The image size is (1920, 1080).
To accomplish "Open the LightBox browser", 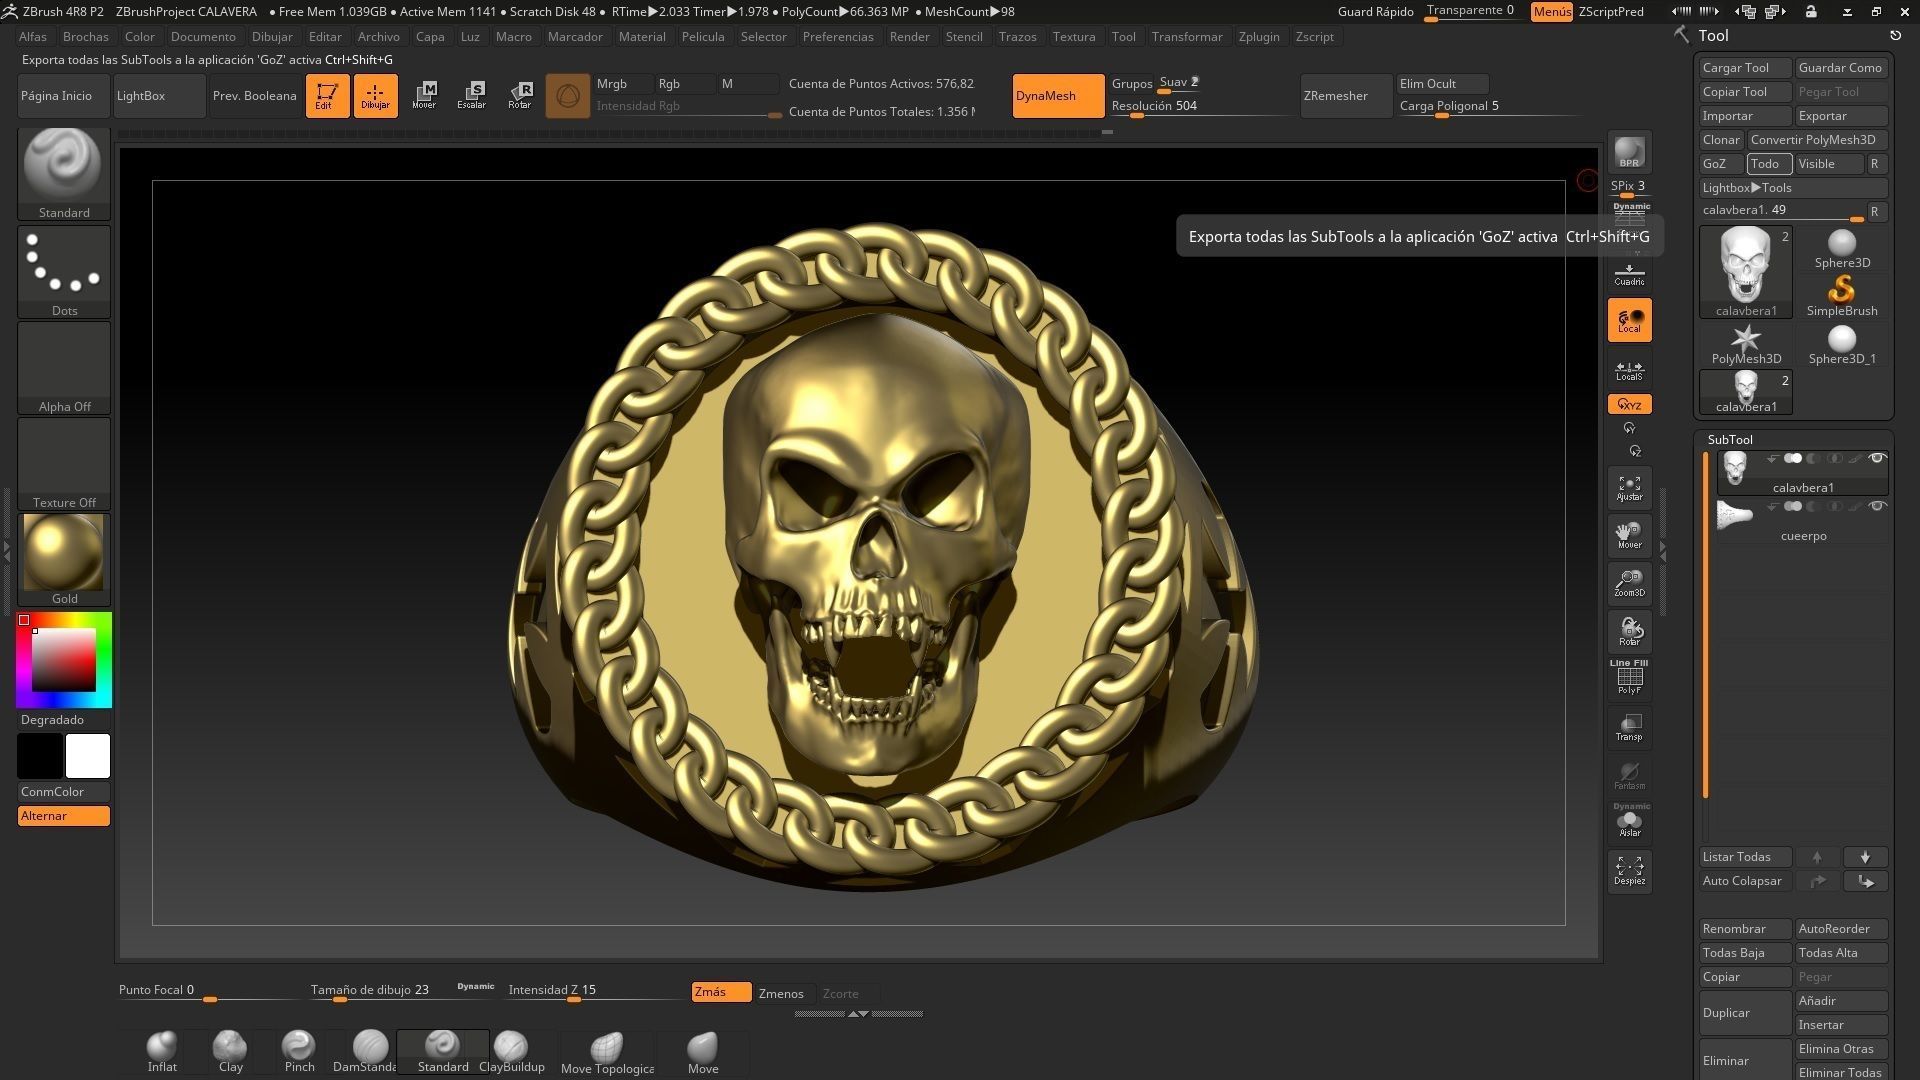I will (x=160, y=96).
